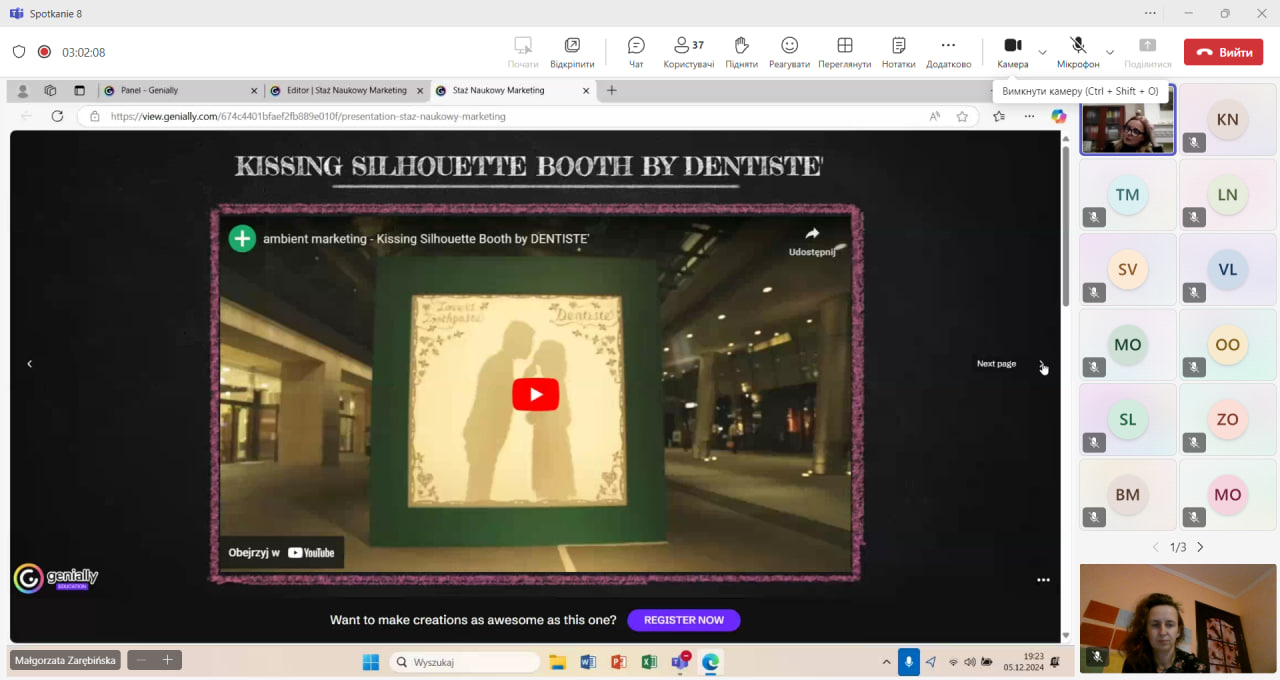Reload the Genially page
The image size is (1280, 680).
tap(57, 116)
